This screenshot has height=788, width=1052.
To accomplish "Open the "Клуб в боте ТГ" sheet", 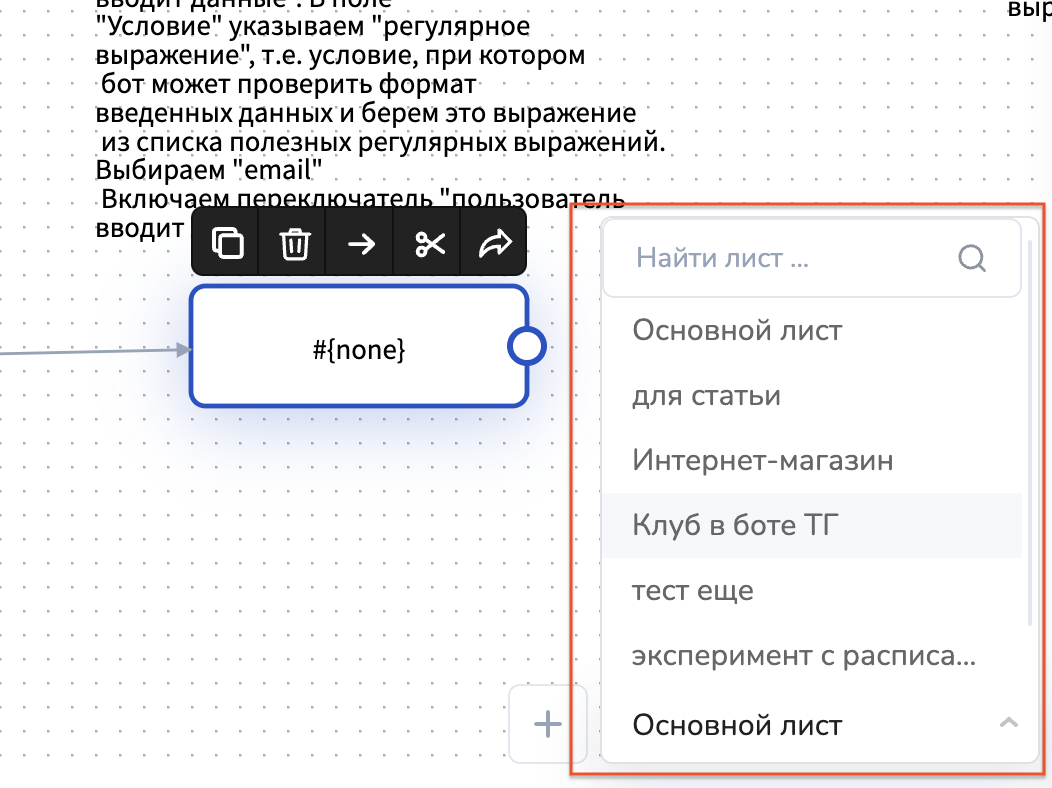I will pos(734,525).
